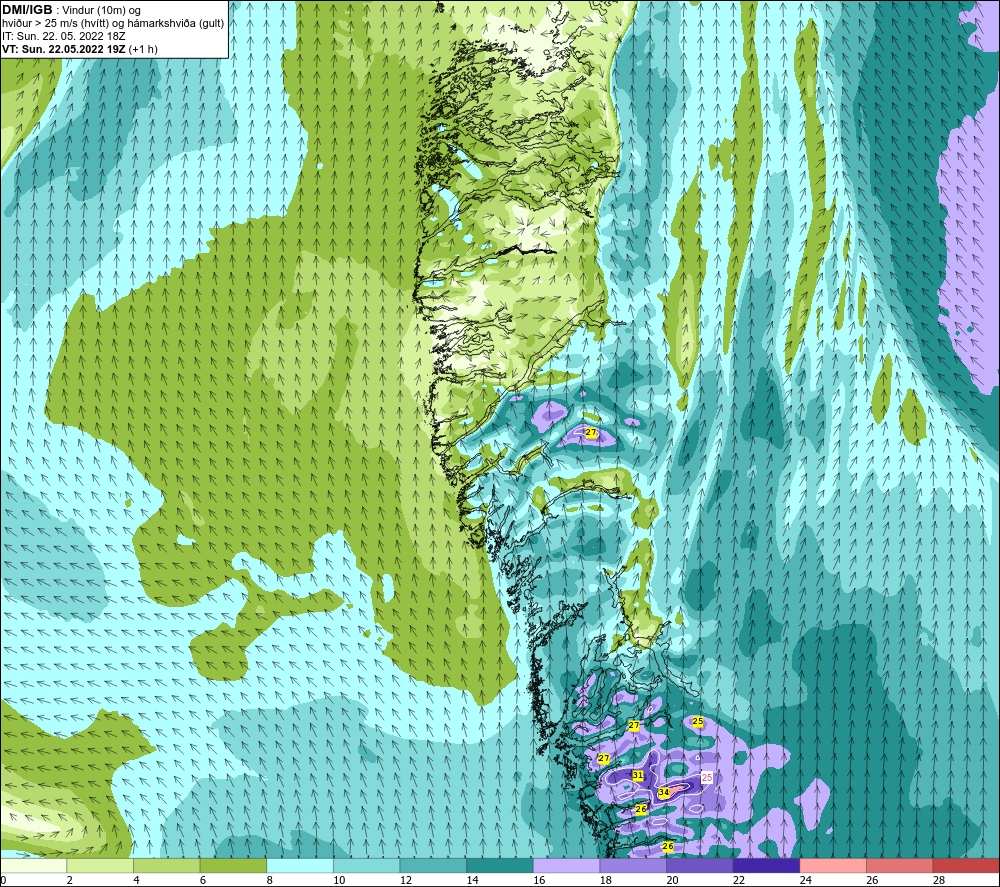Click the 14 tick label on colour scale
Screen dimensions: 1000x887
coord(472,880)
